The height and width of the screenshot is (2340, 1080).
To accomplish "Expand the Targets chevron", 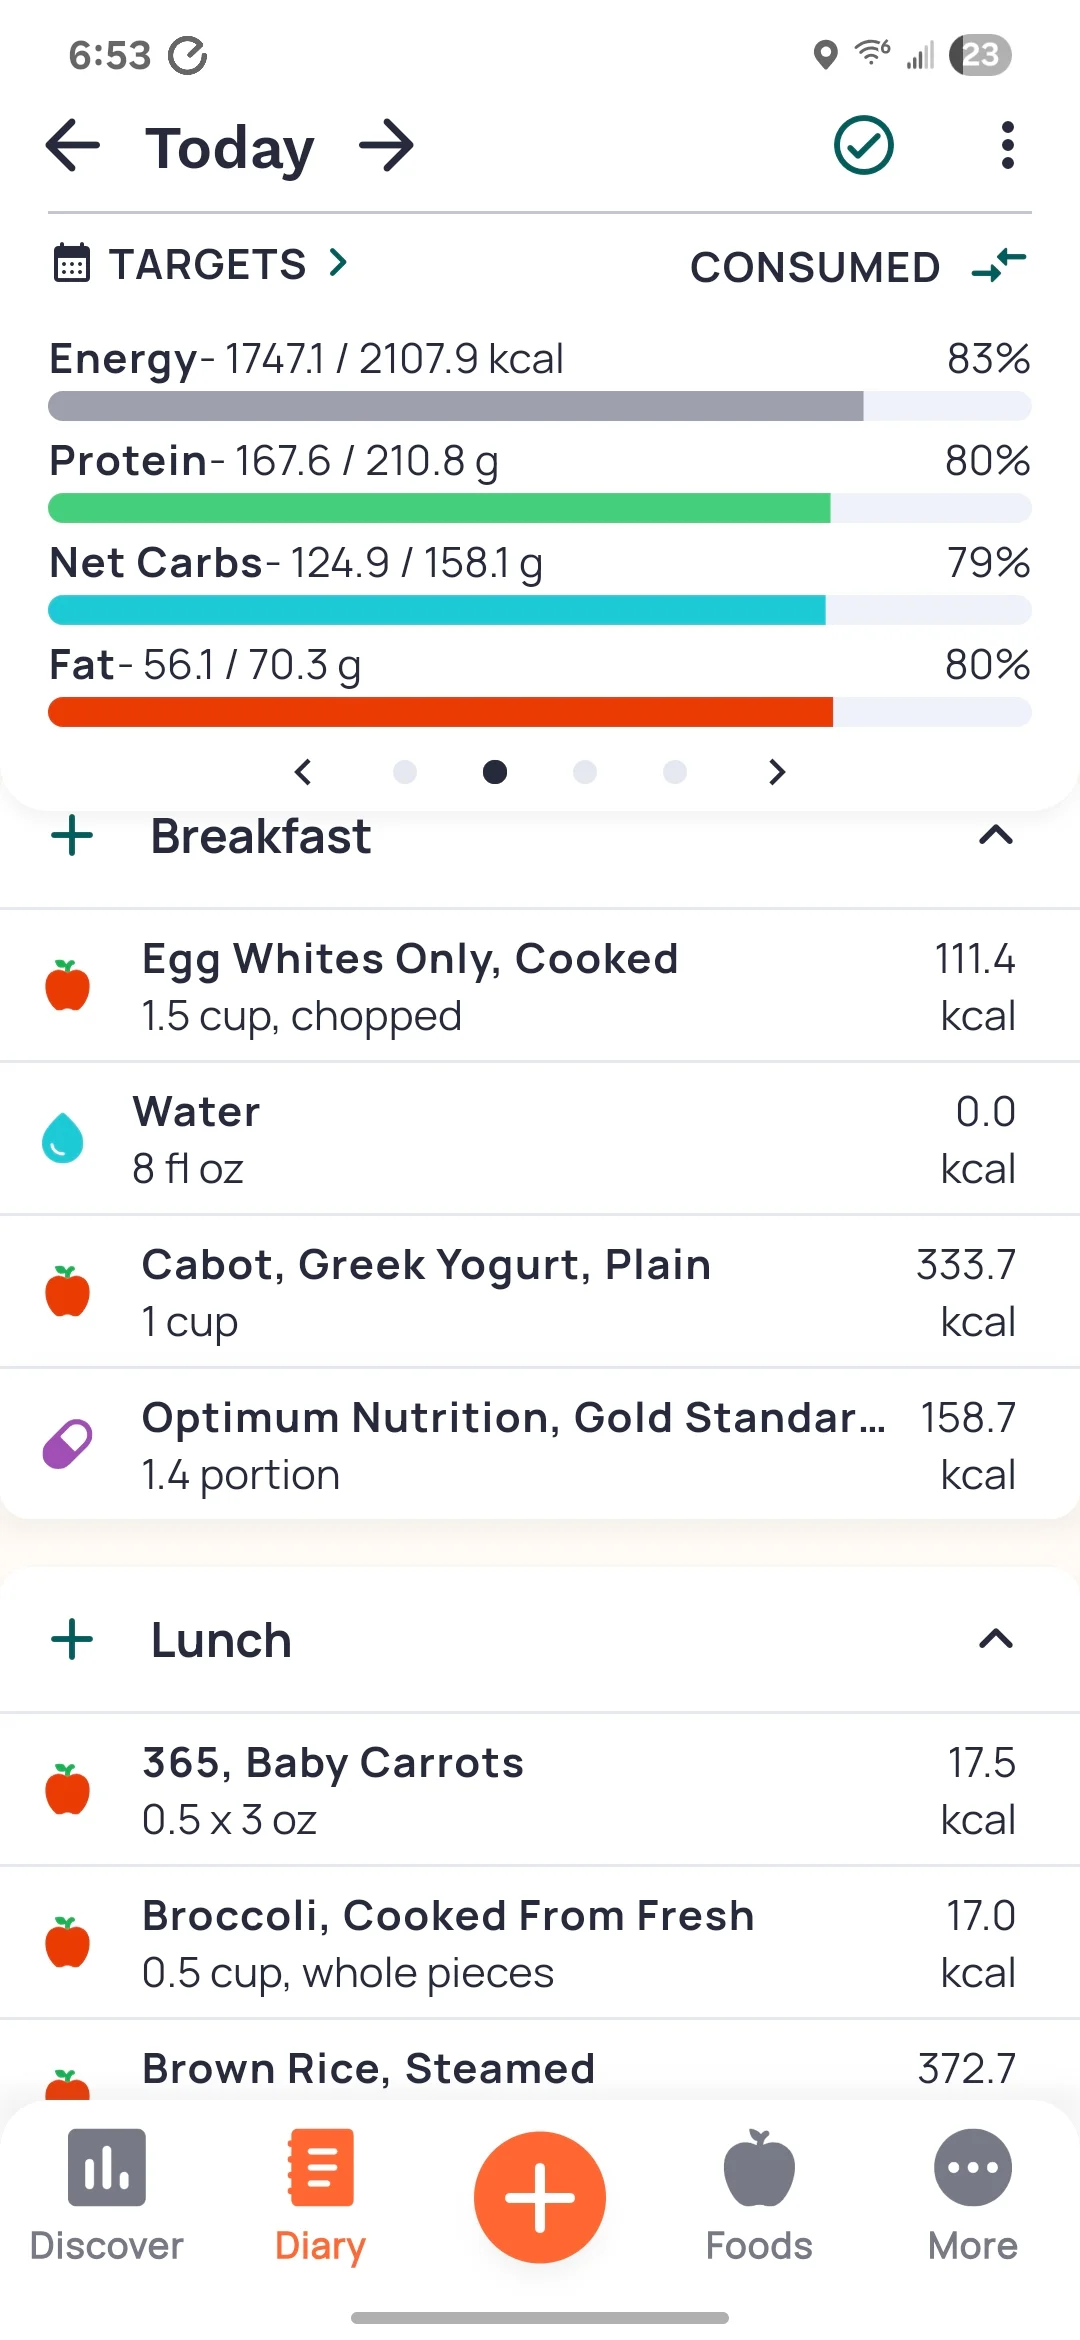I will click(x=339, y=264).
